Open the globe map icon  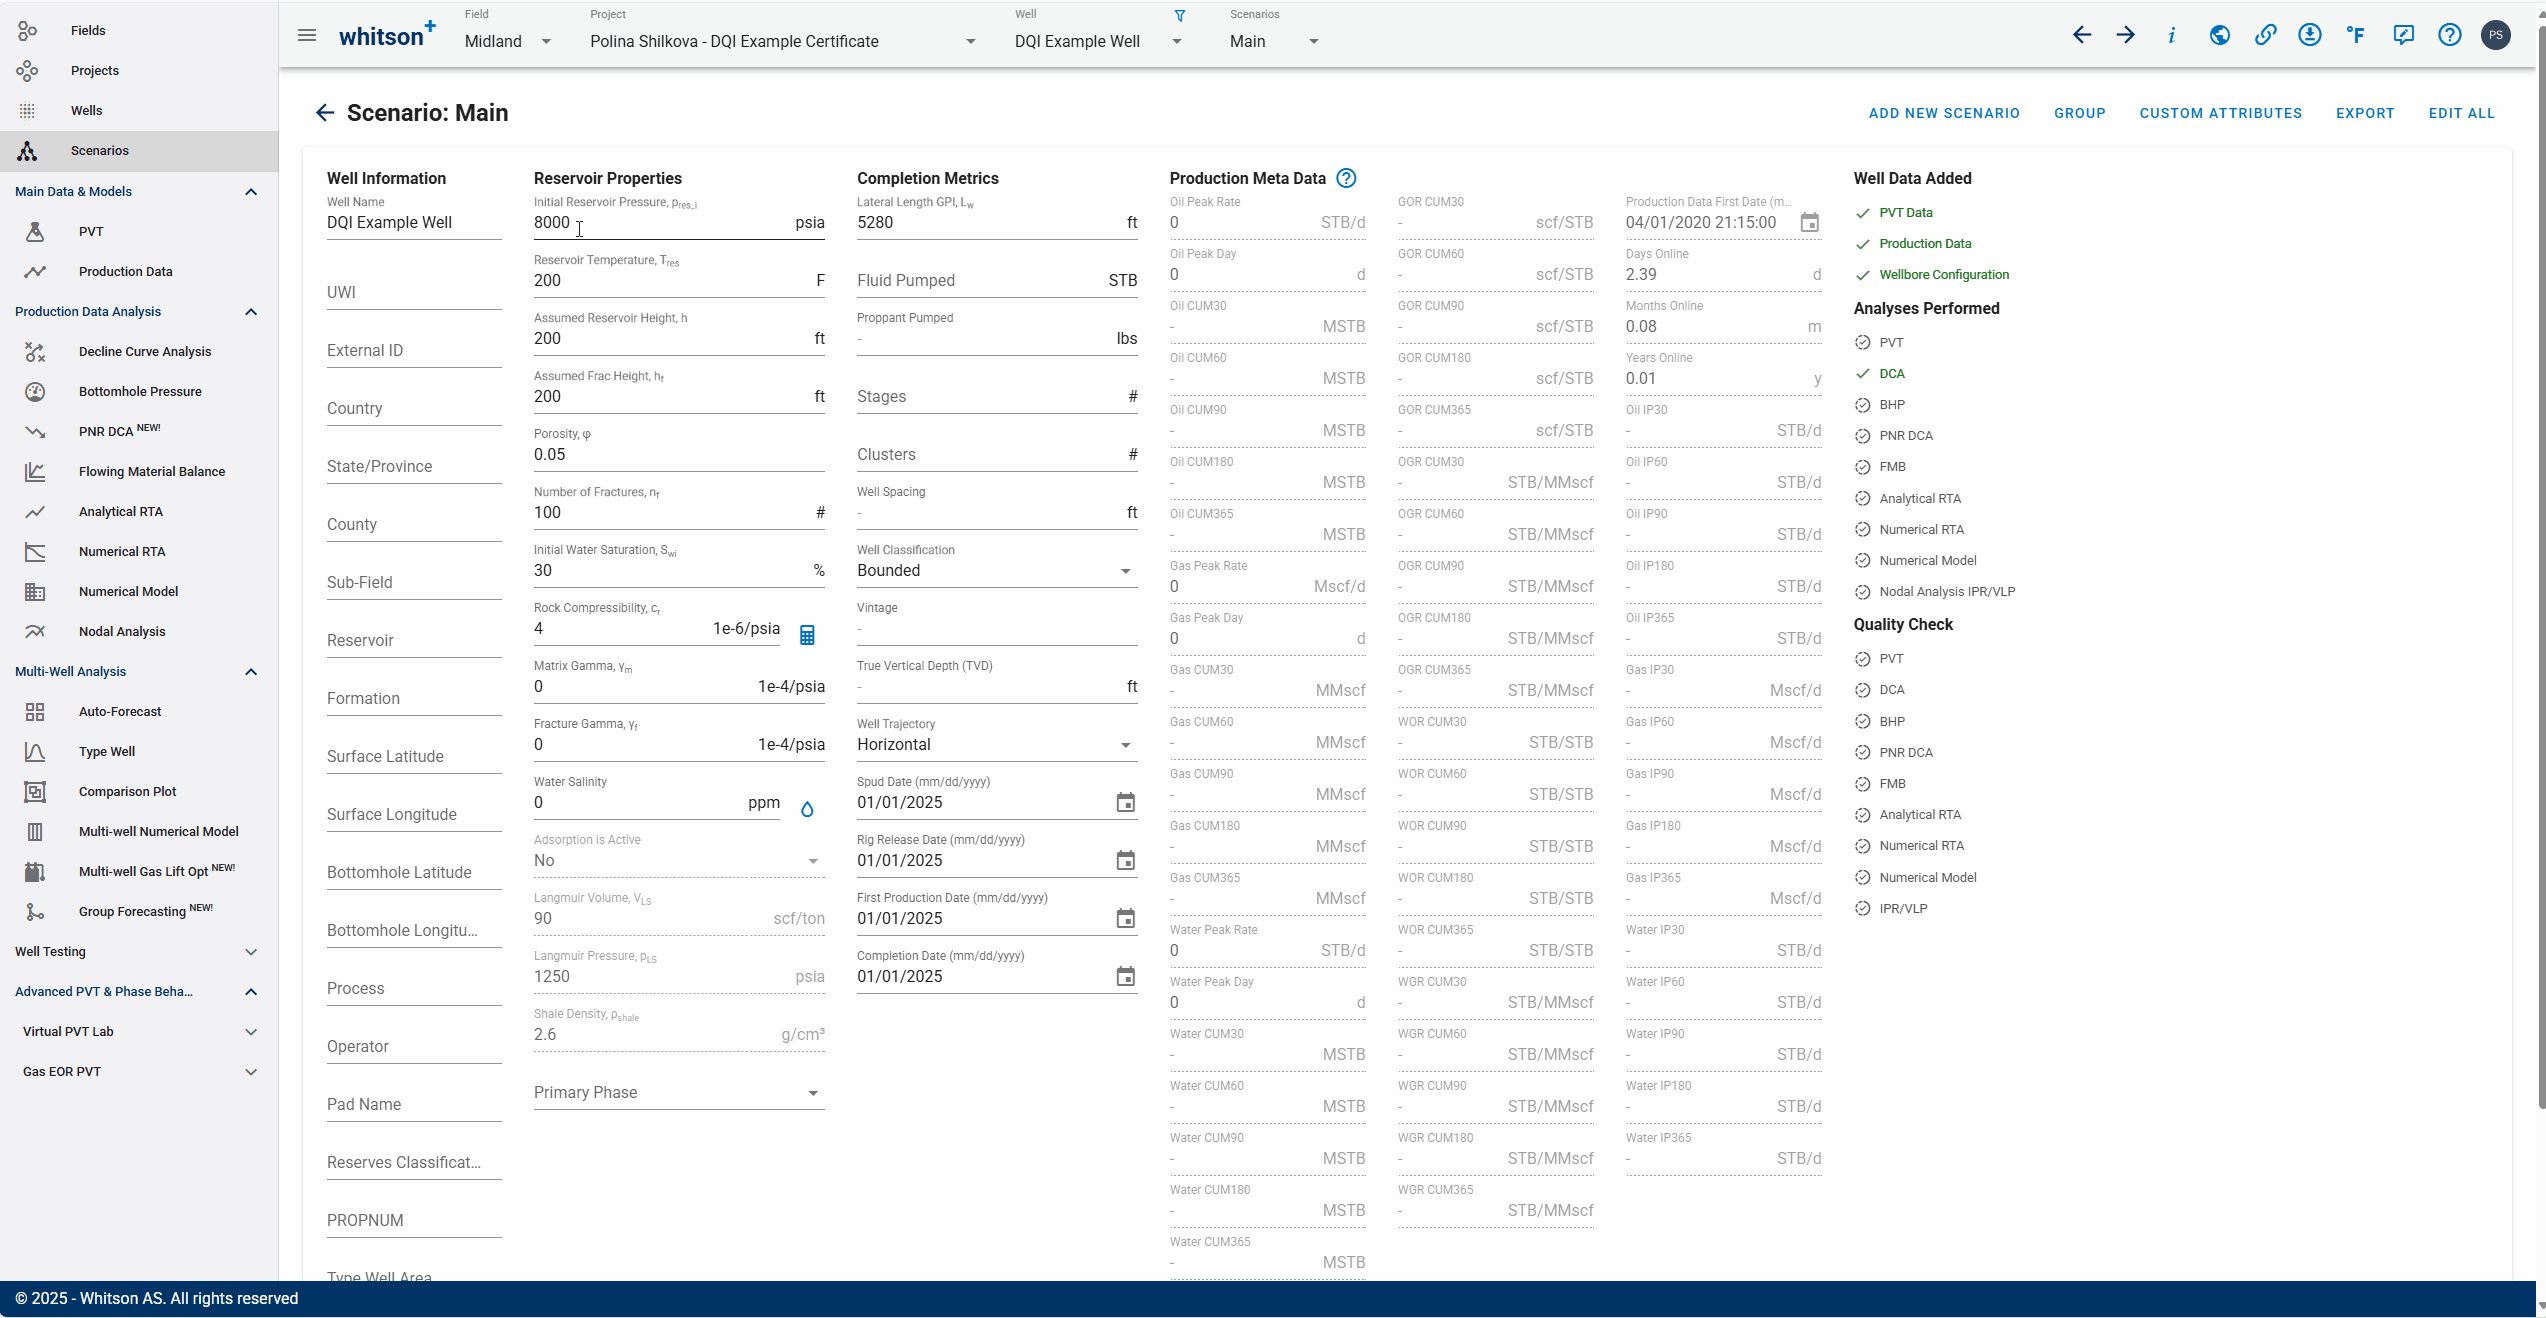pos(2220,35)
